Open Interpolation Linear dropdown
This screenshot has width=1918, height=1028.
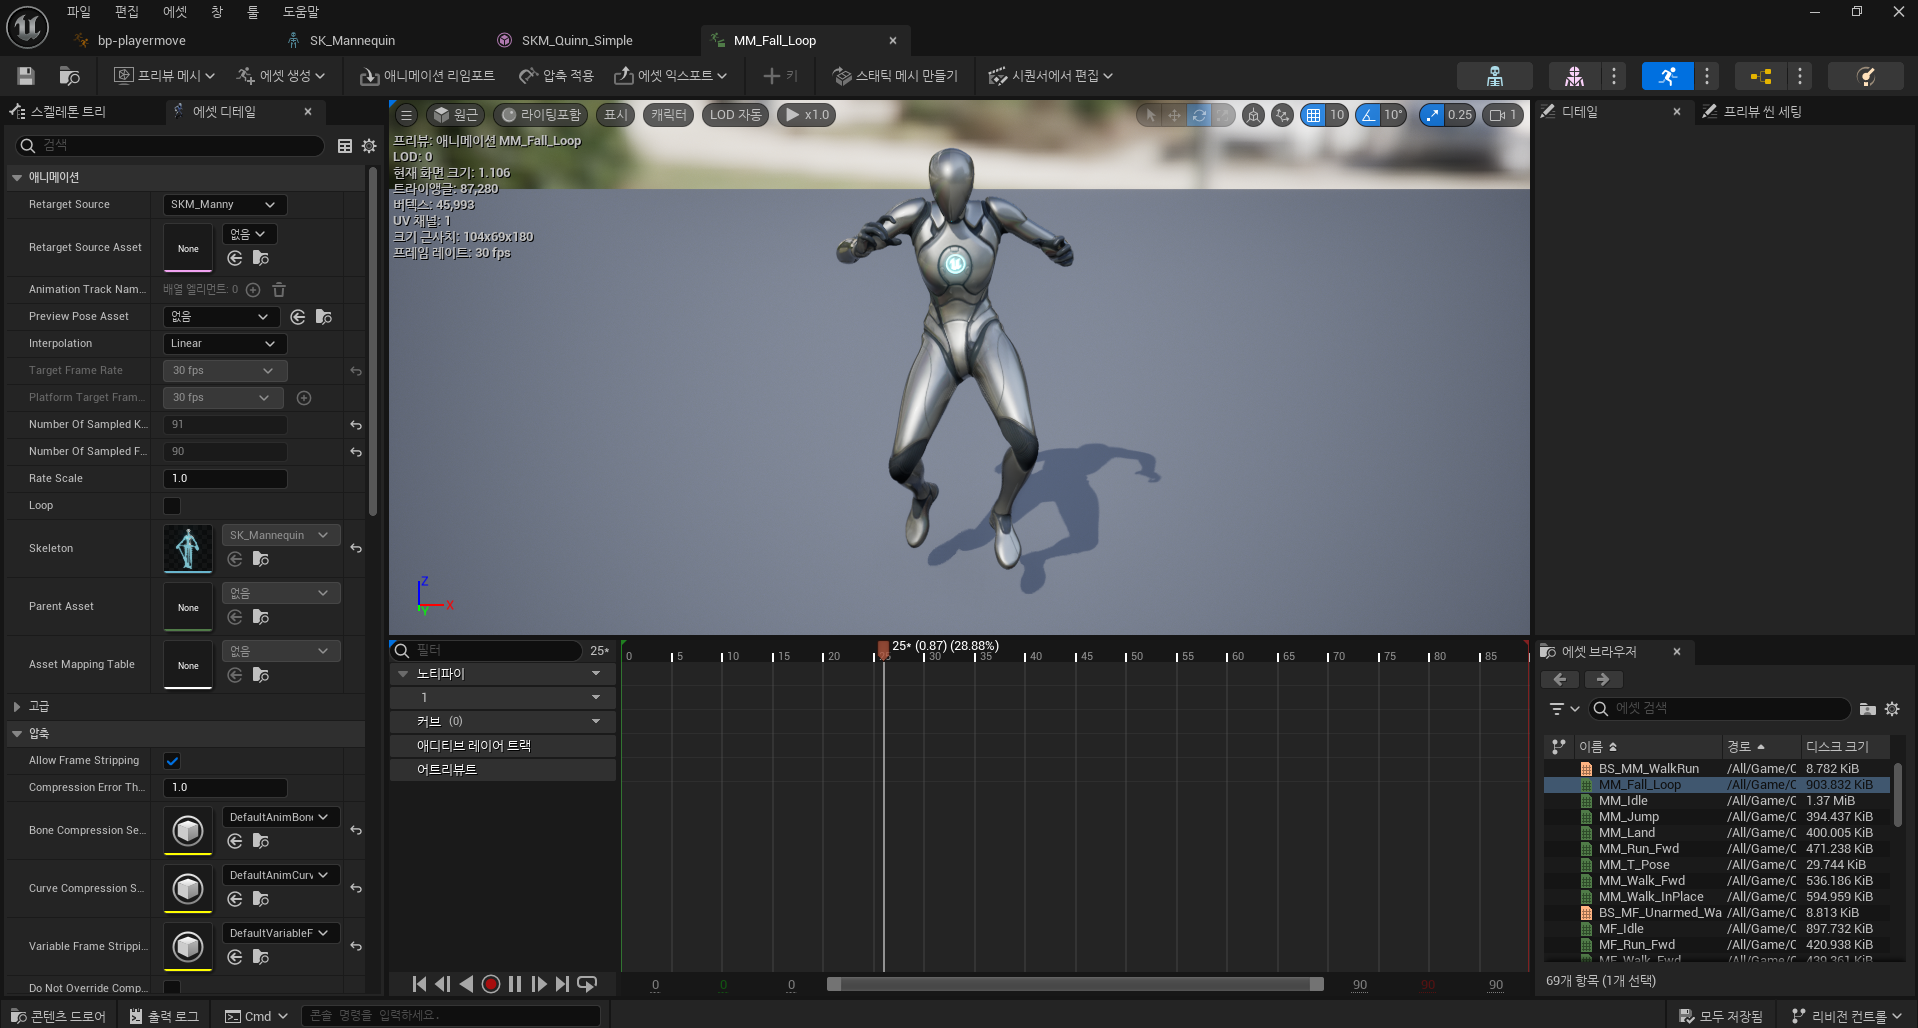pos(225,344)
